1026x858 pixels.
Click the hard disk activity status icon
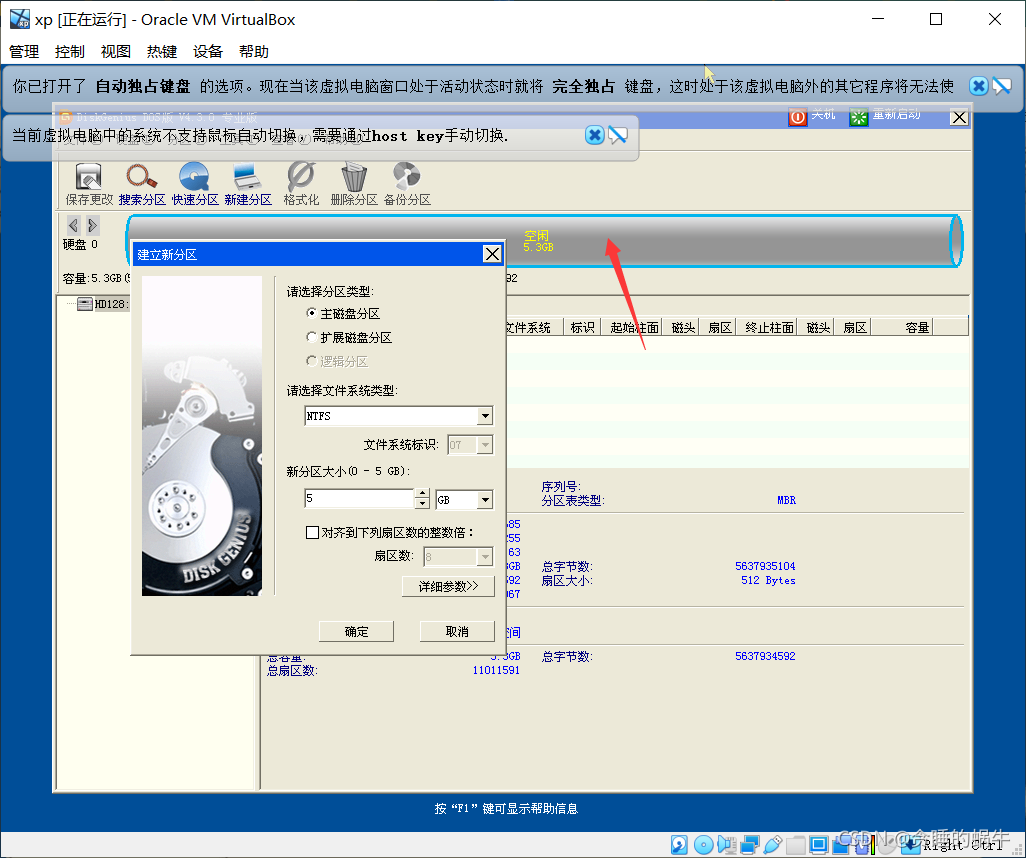(679, 844)
